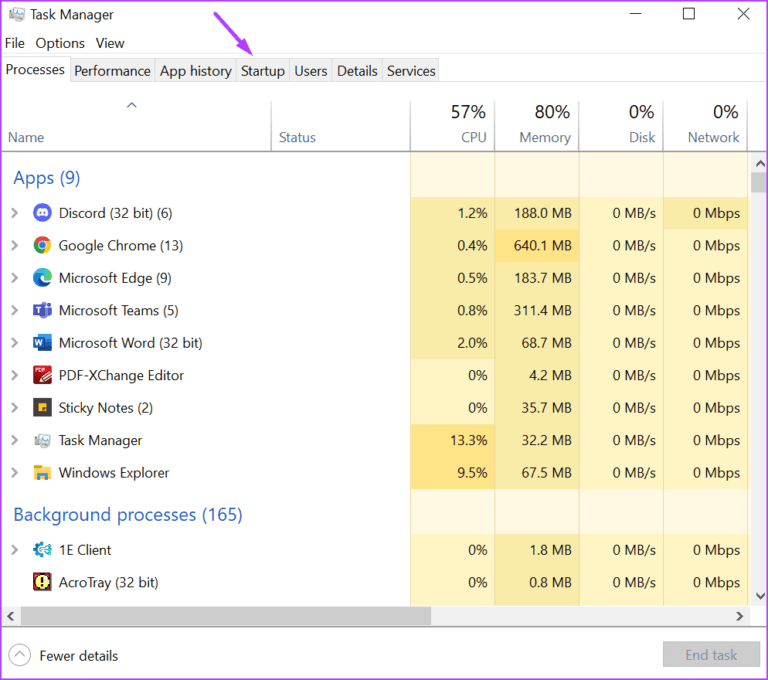Sort by the Disk column header

coord(621,126)
